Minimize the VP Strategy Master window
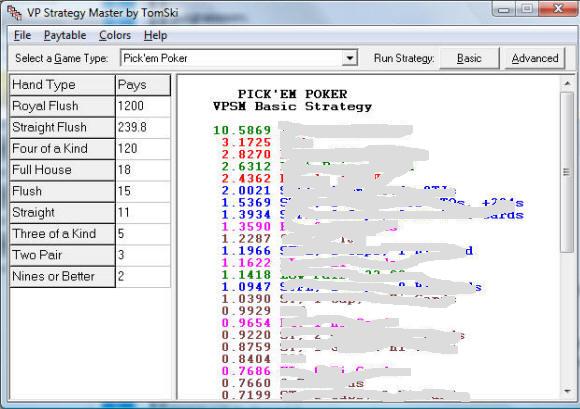 tap(503, 9)
